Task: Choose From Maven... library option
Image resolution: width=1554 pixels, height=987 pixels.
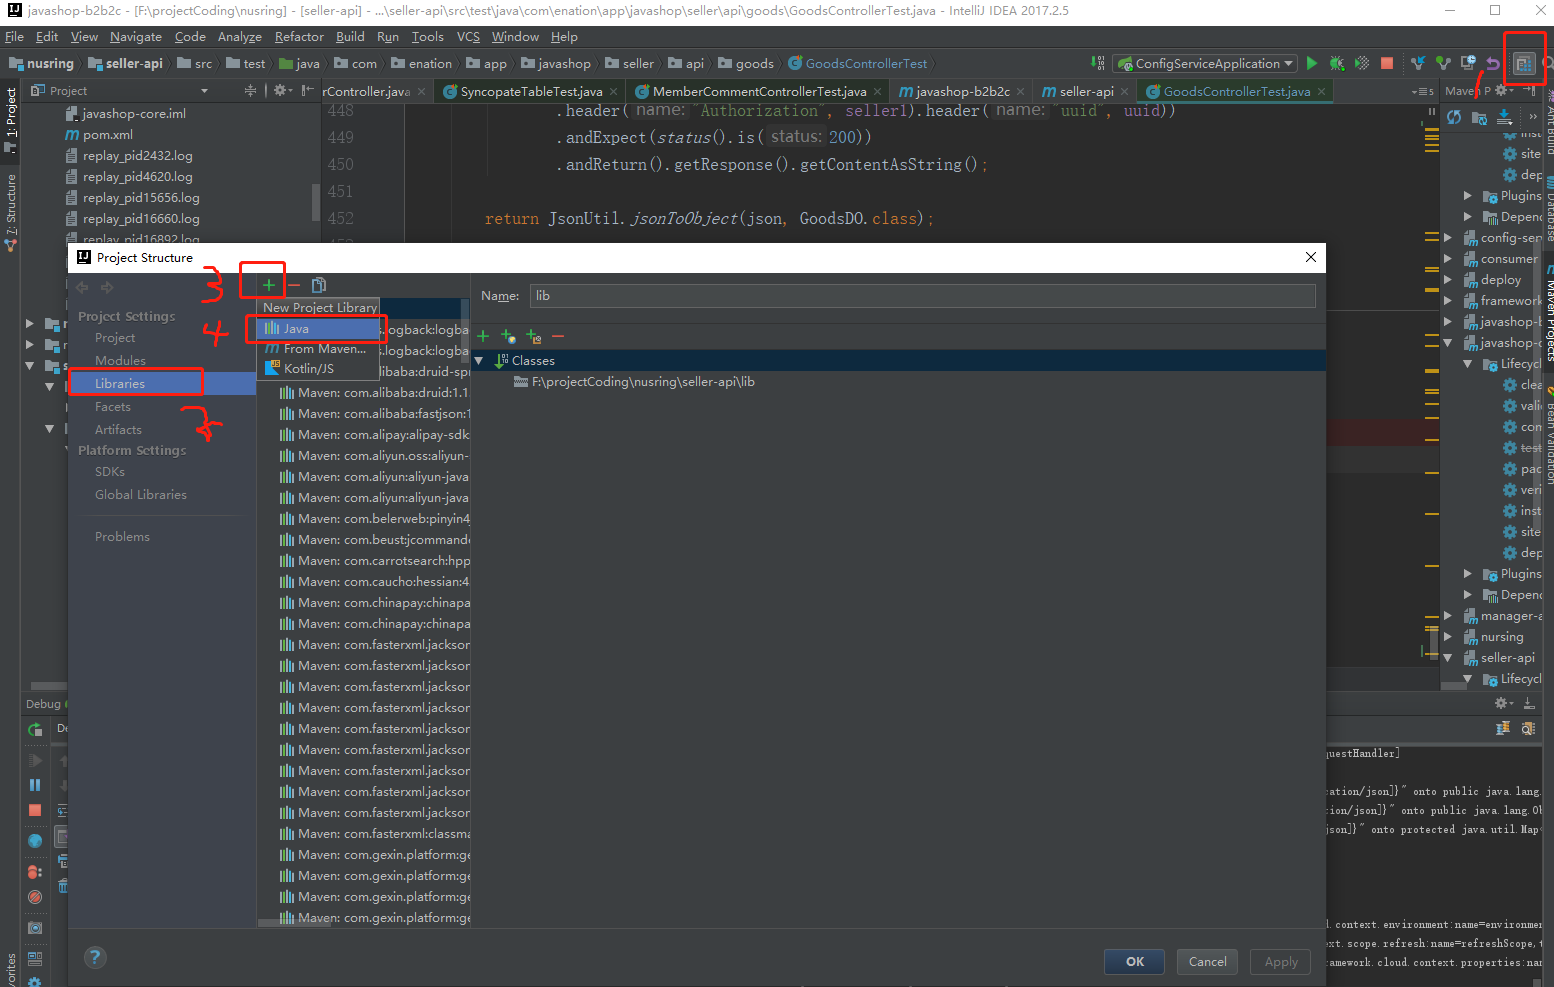Action: click(320, 349)
